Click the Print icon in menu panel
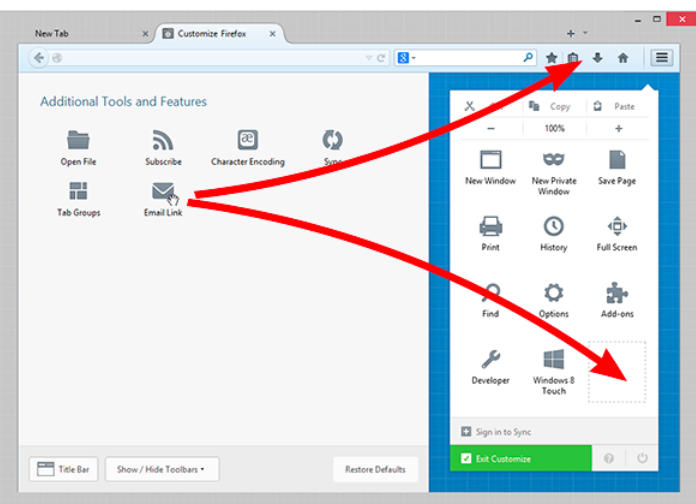This screenshot has width=696, height=504. pyautogui.click(x=490, y=226)
